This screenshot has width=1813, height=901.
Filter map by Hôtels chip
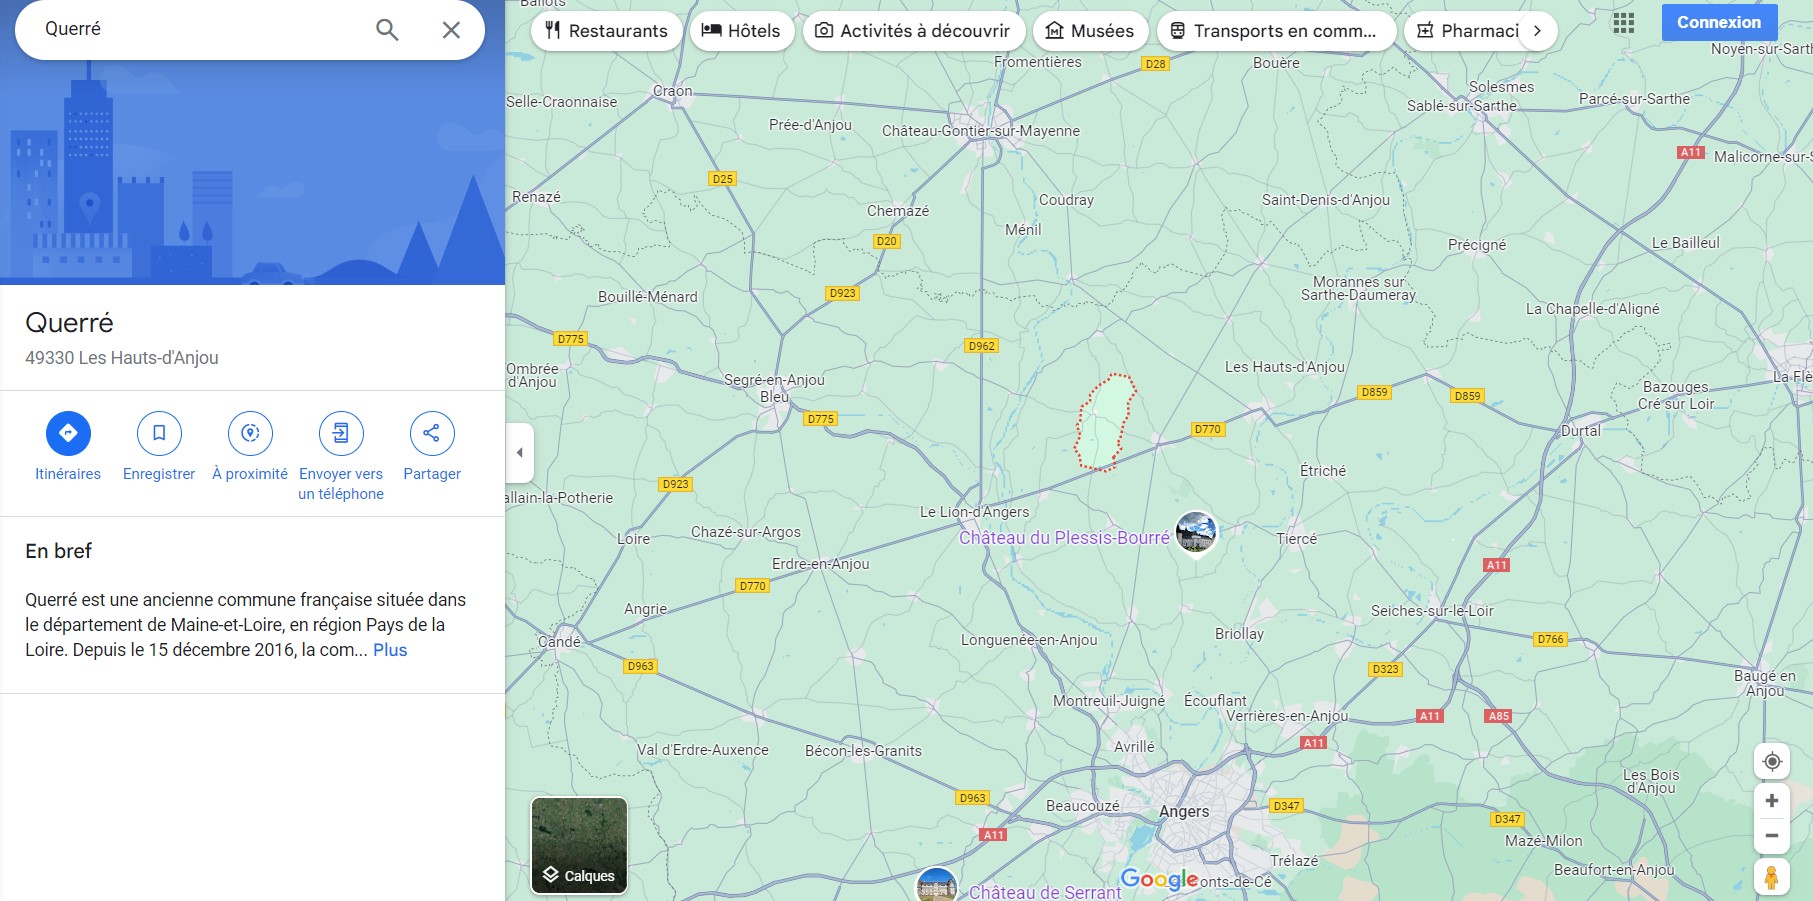742,31
